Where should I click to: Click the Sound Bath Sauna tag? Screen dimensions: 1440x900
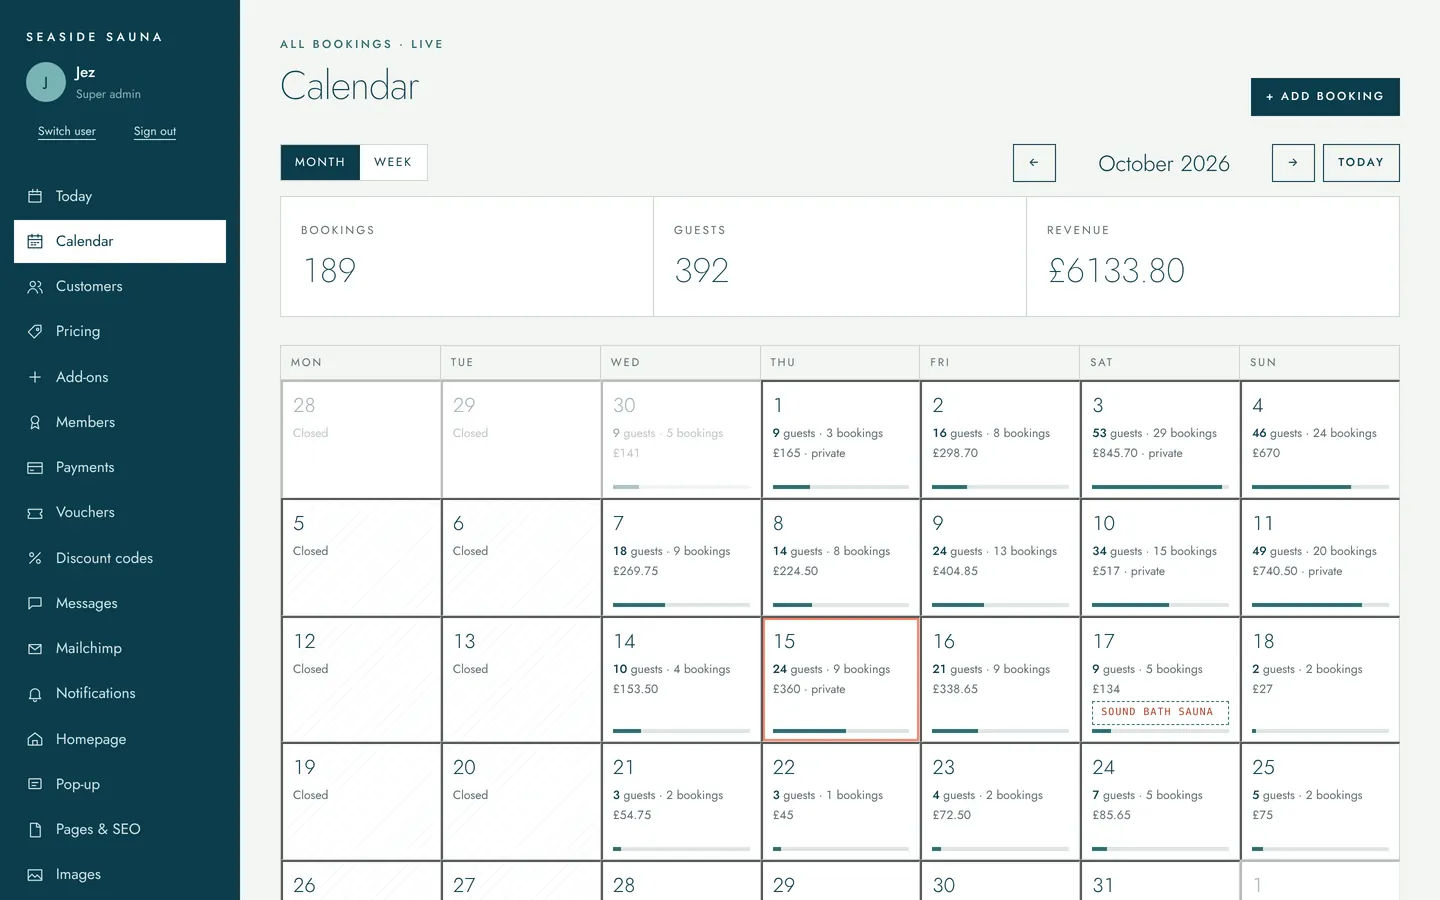click(1160, 712)
